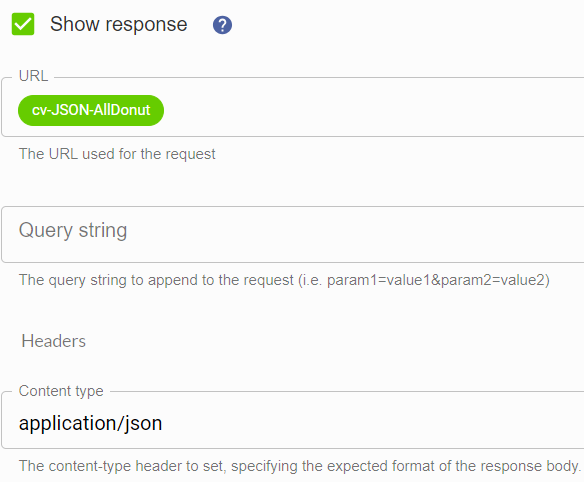Click the Query string placeholder text
This screenshot has height=482, width=584.
(x=73, y=230)
